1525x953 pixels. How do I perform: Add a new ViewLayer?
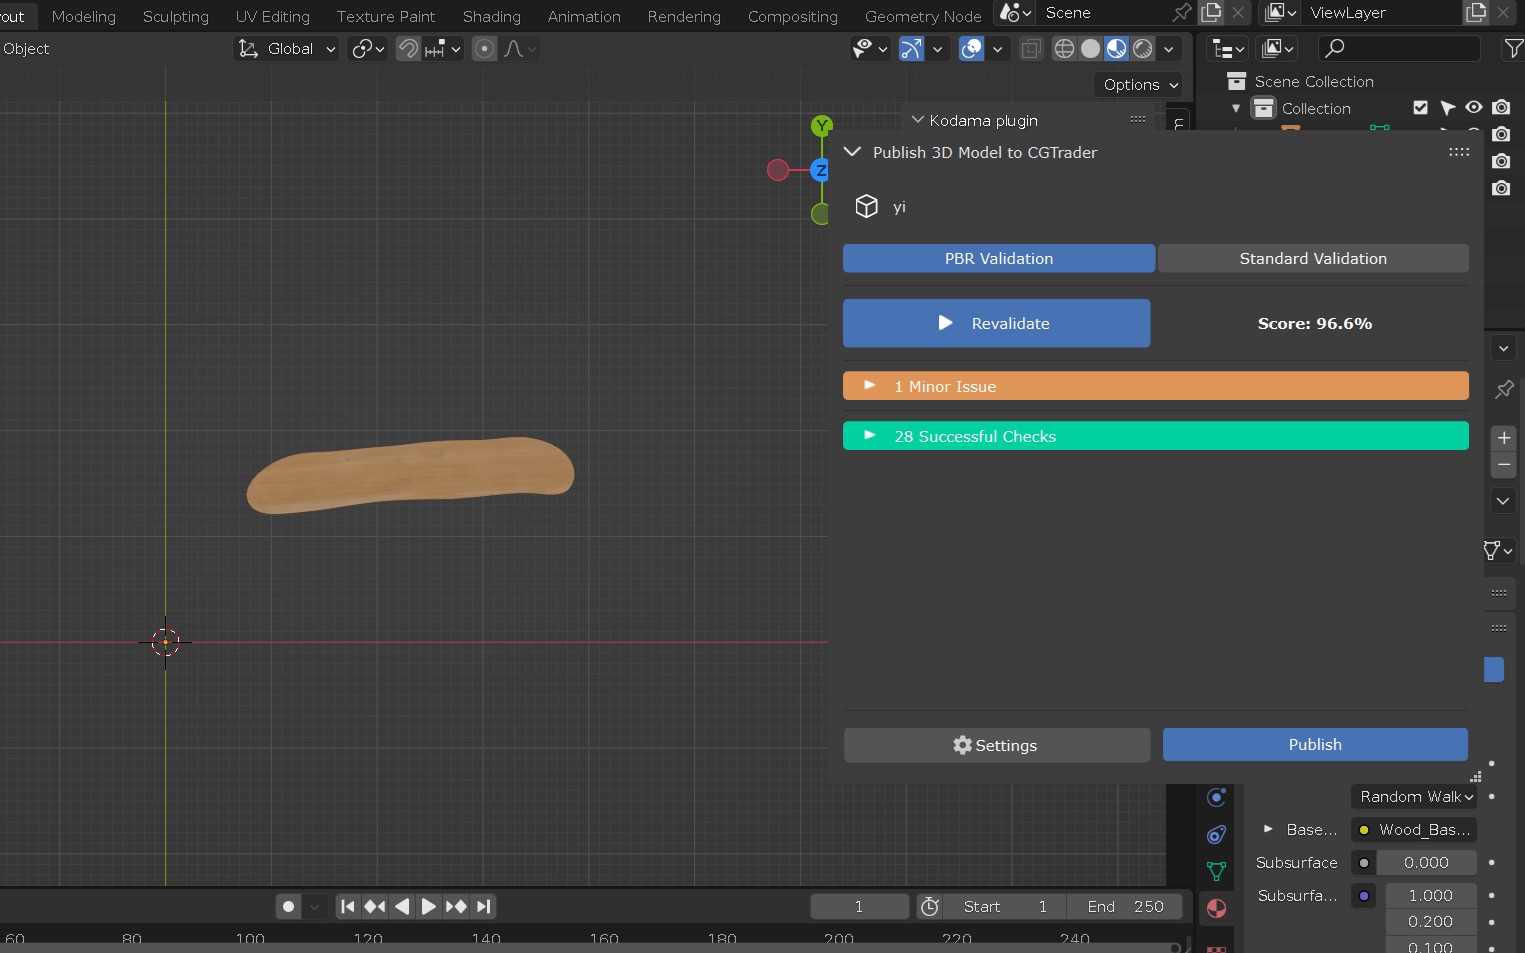1476,13
